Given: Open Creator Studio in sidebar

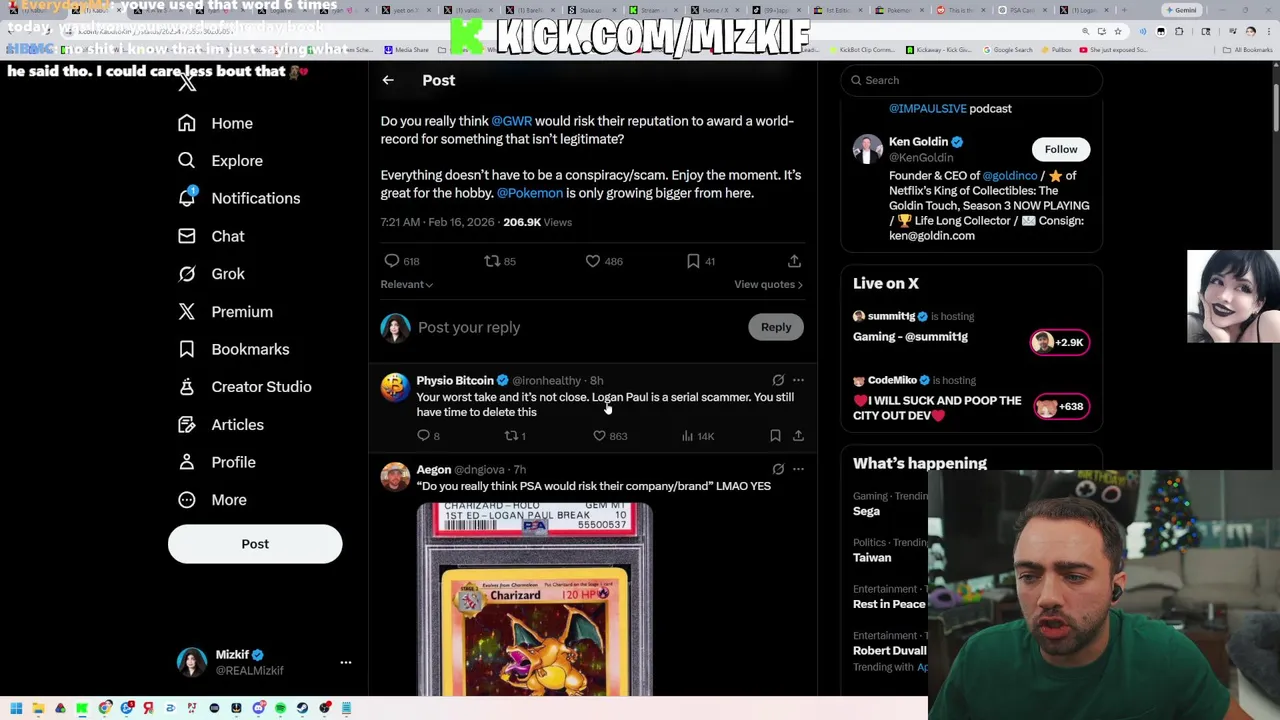Looking at the screenshot, I should [x=244, y=387].
